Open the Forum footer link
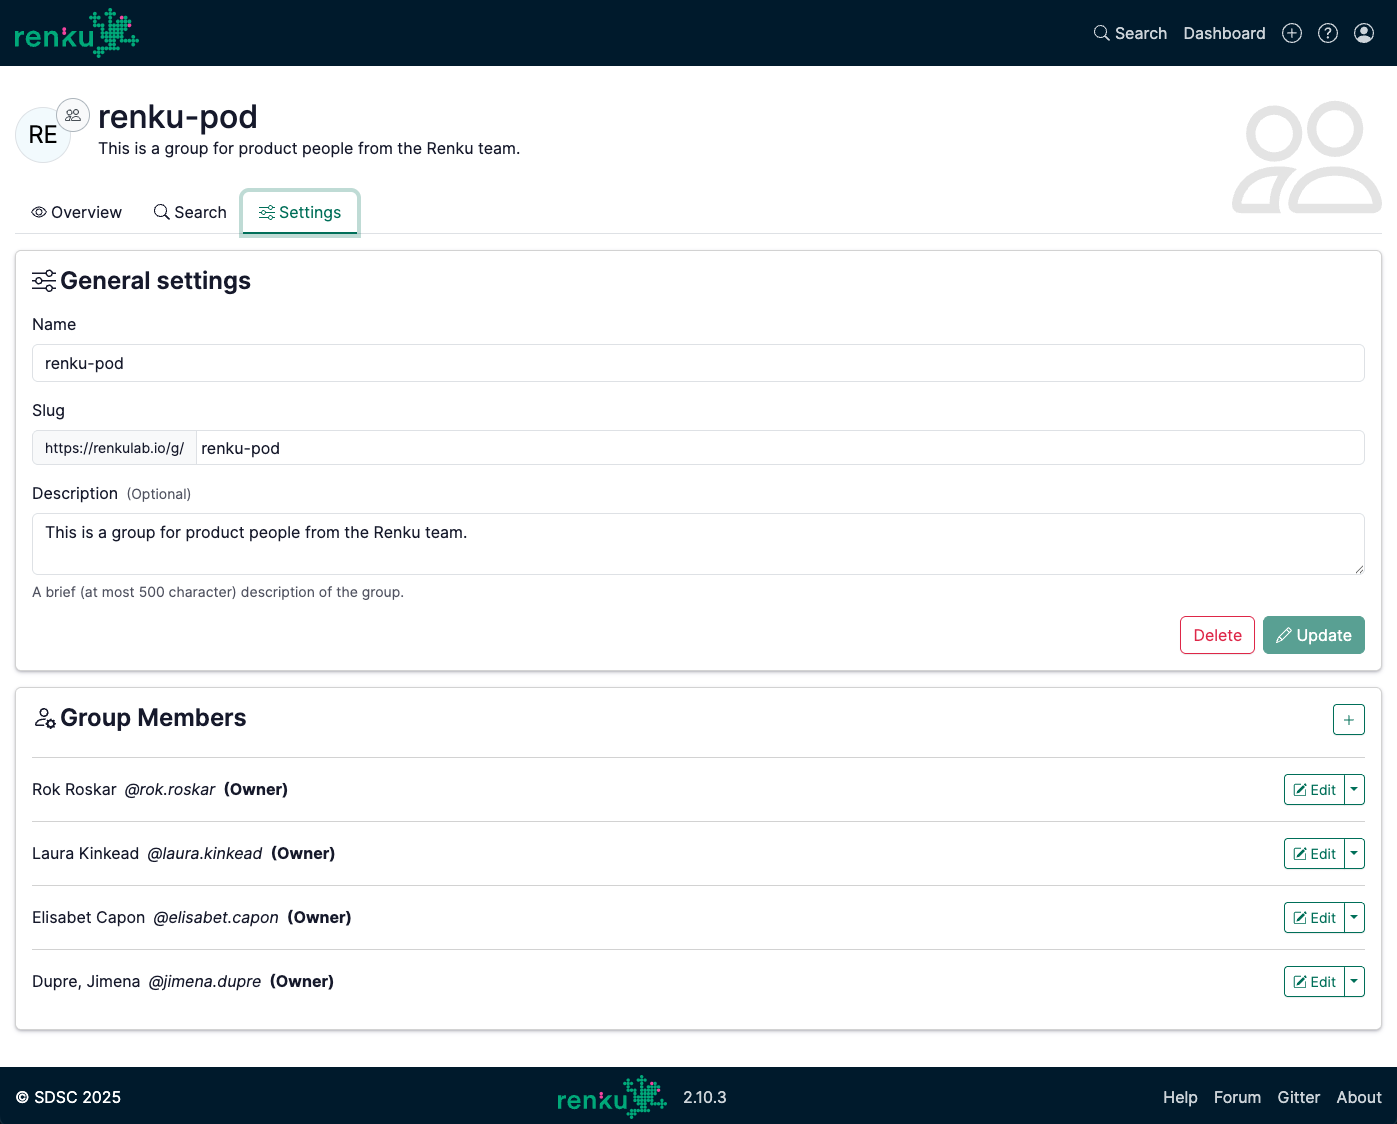This screenshot has width=1397, height=1124. (x=1237, y=1097)
